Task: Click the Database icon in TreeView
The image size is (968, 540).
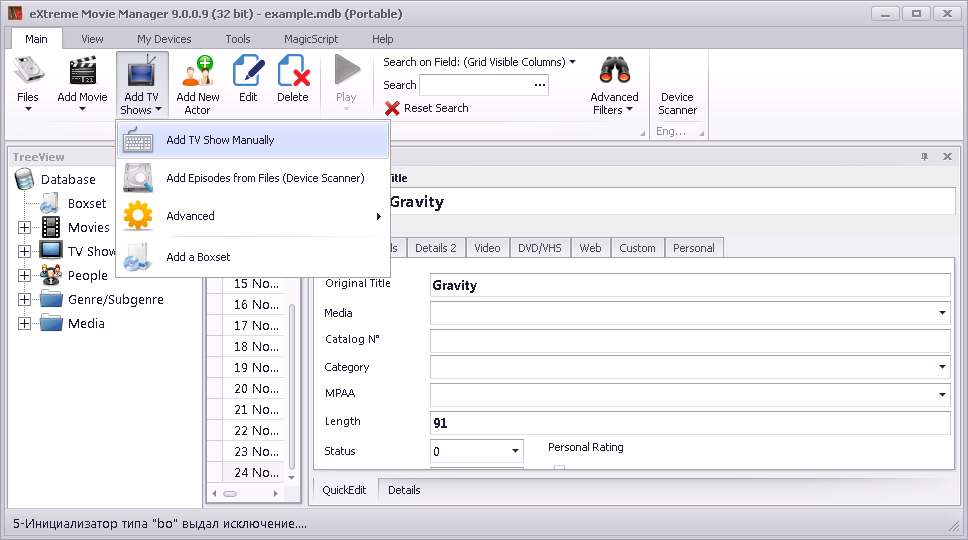Action: (24, 179)
